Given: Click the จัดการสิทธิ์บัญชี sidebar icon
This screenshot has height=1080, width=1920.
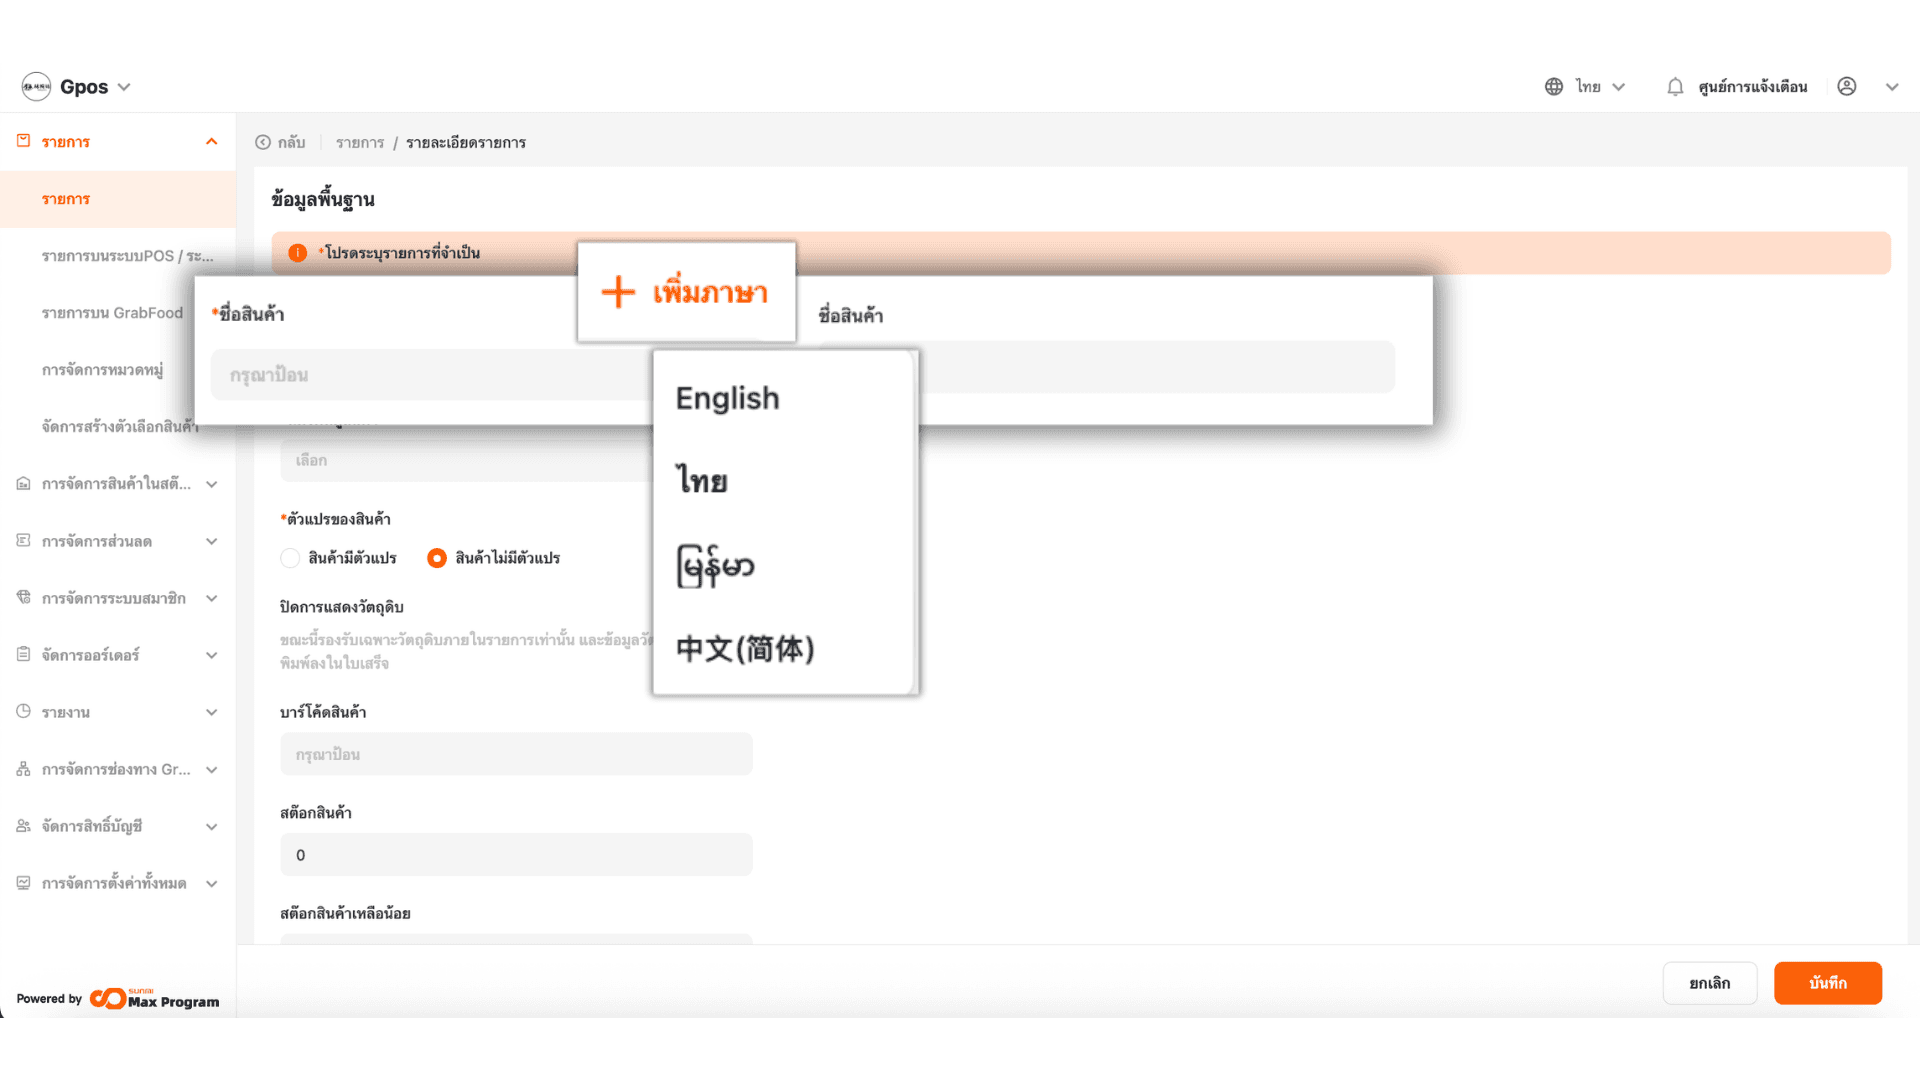Looking at the screenshot, I should pos(23,825).
